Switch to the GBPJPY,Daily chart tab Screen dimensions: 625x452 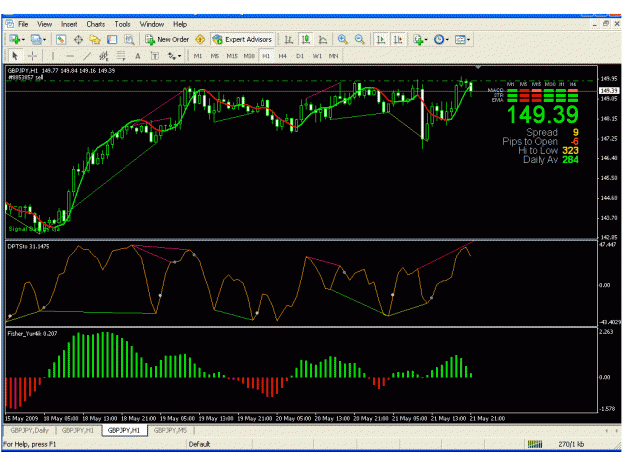coord(29,430)
